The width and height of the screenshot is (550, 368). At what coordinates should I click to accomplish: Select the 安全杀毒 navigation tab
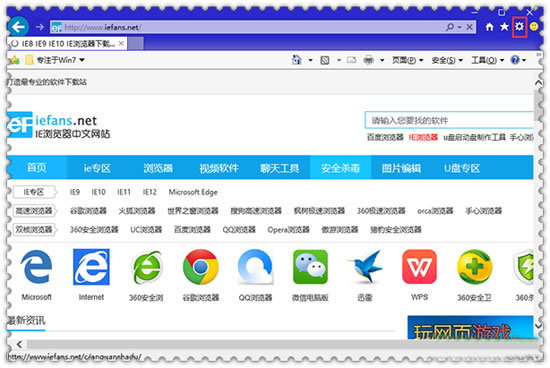coord(340,168)
